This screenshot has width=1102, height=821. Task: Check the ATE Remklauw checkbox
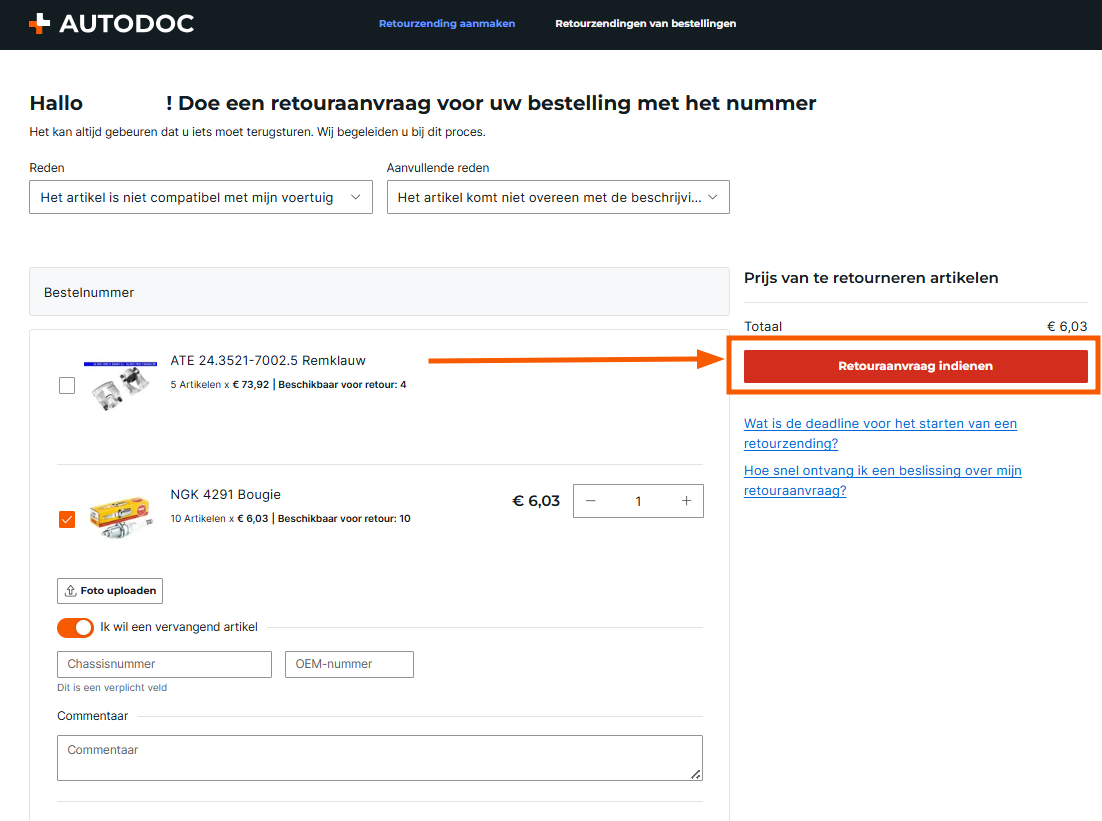click(67, 386)
